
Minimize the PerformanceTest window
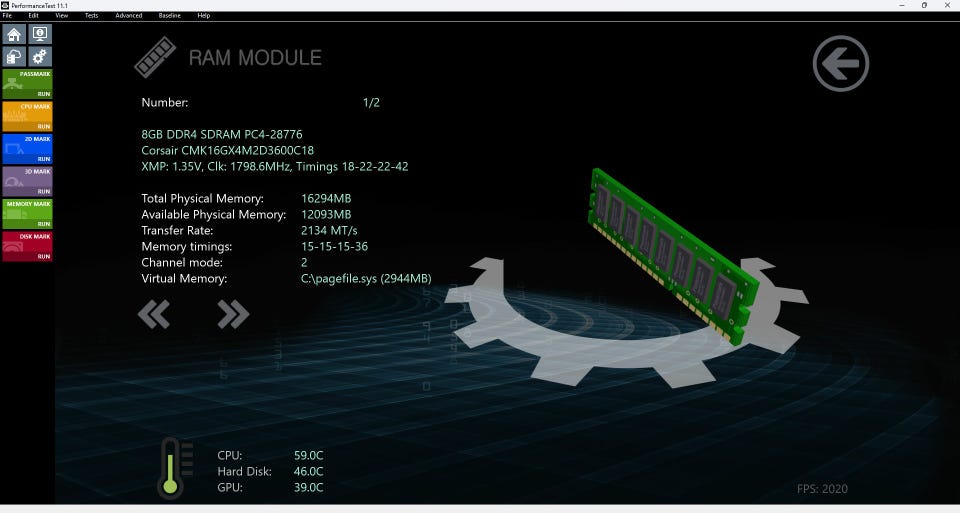902,6
